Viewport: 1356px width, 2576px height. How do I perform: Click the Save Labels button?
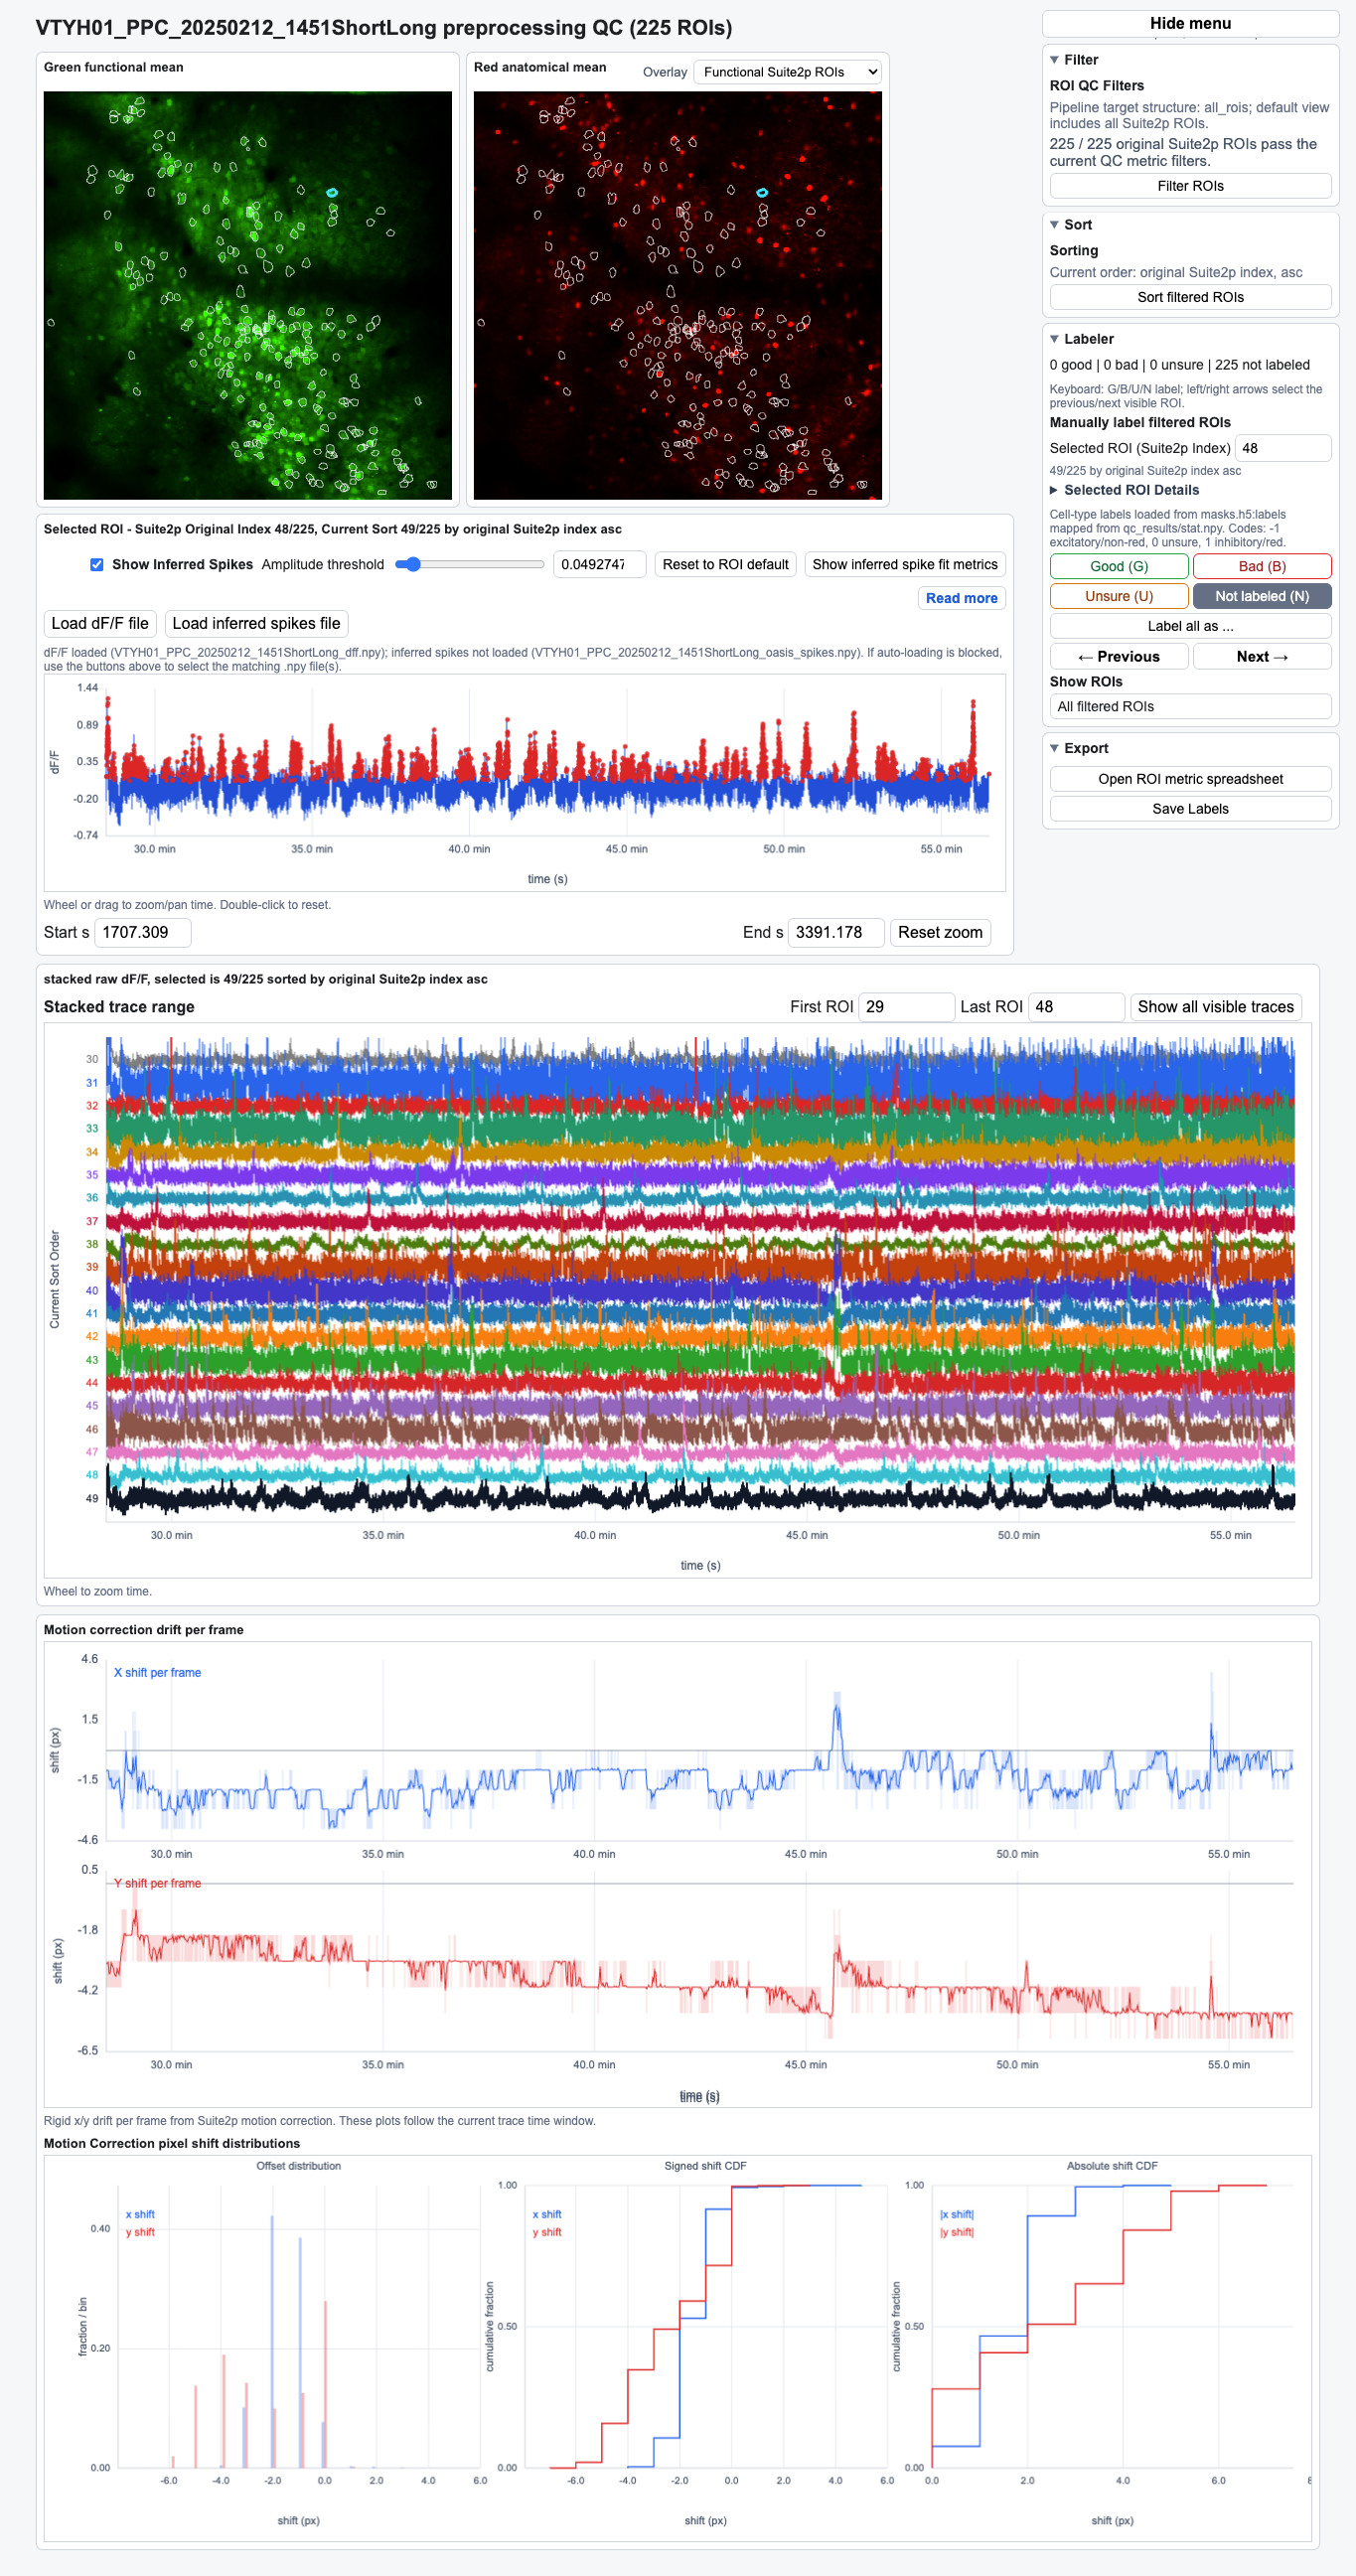(1190, 809)
